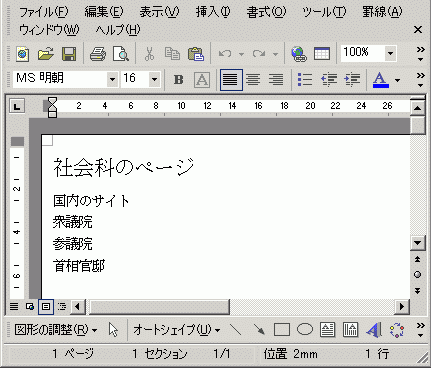Open the ウィンドウ(W) menu

49,30
